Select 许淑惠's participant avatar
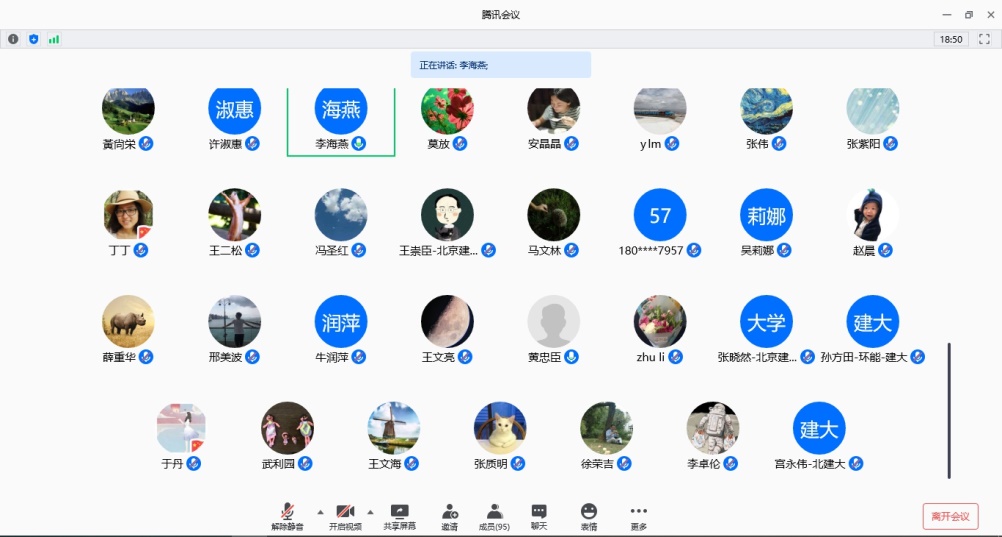The image size is (1002, 537). (x=234, y=109)
